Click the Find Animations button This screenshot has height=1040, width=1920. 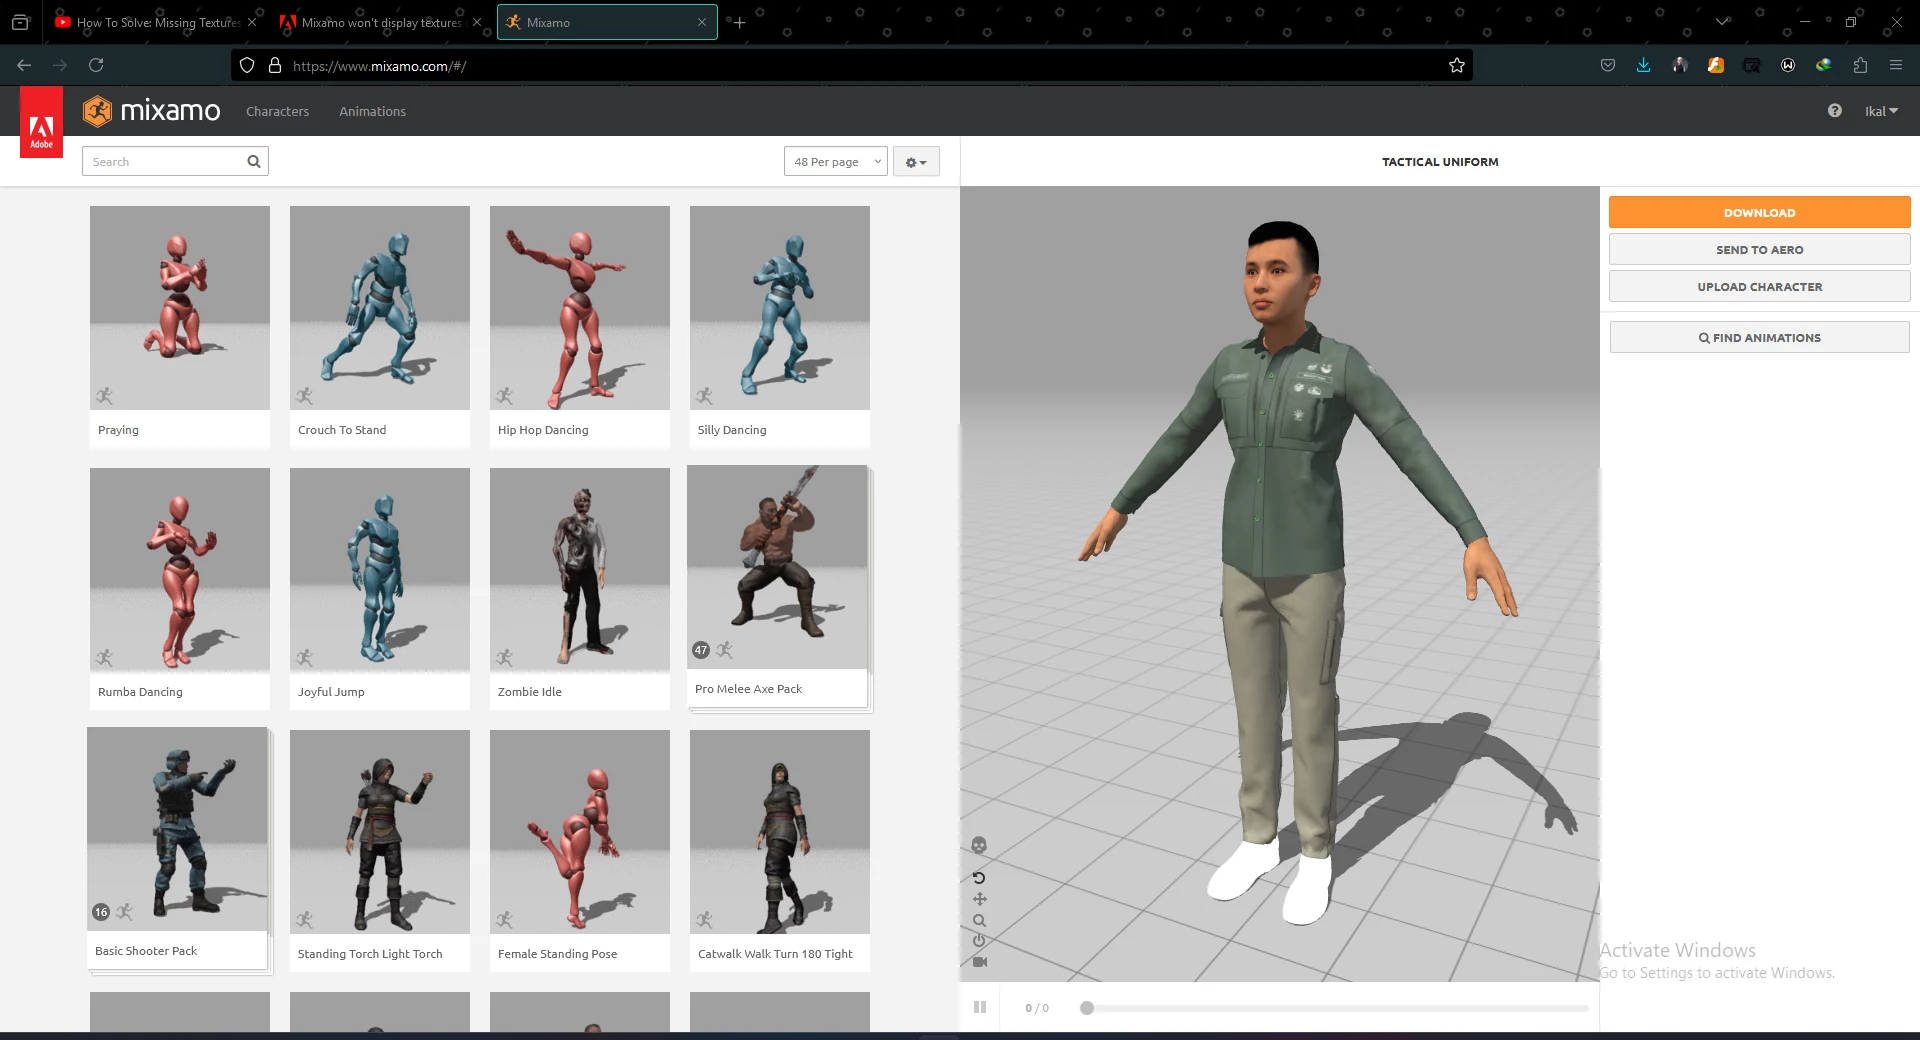(x=1759, y=337)
